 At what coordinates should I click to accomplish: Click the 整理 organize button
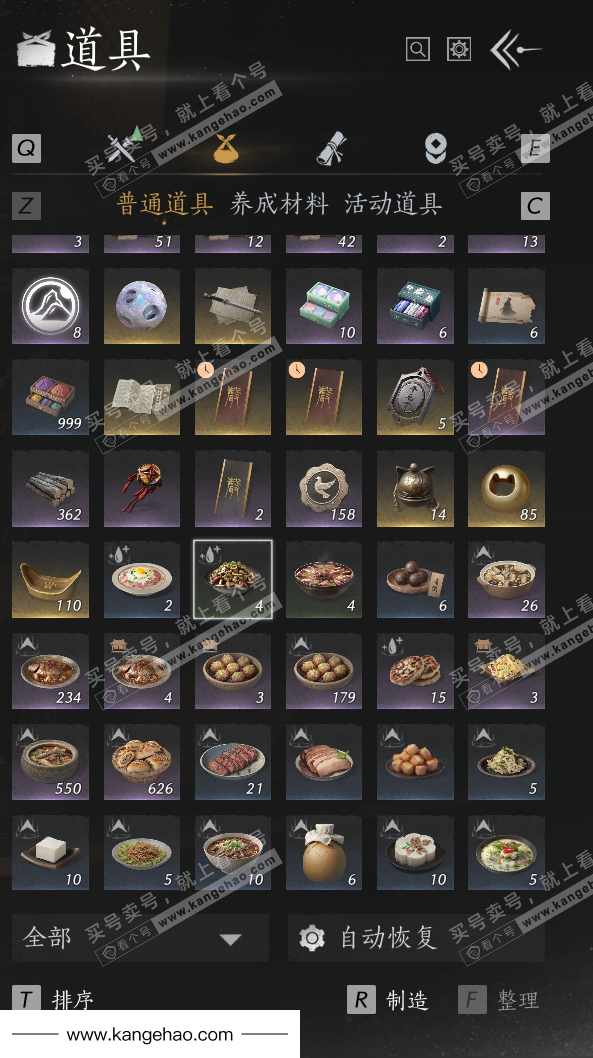[499, 999]
